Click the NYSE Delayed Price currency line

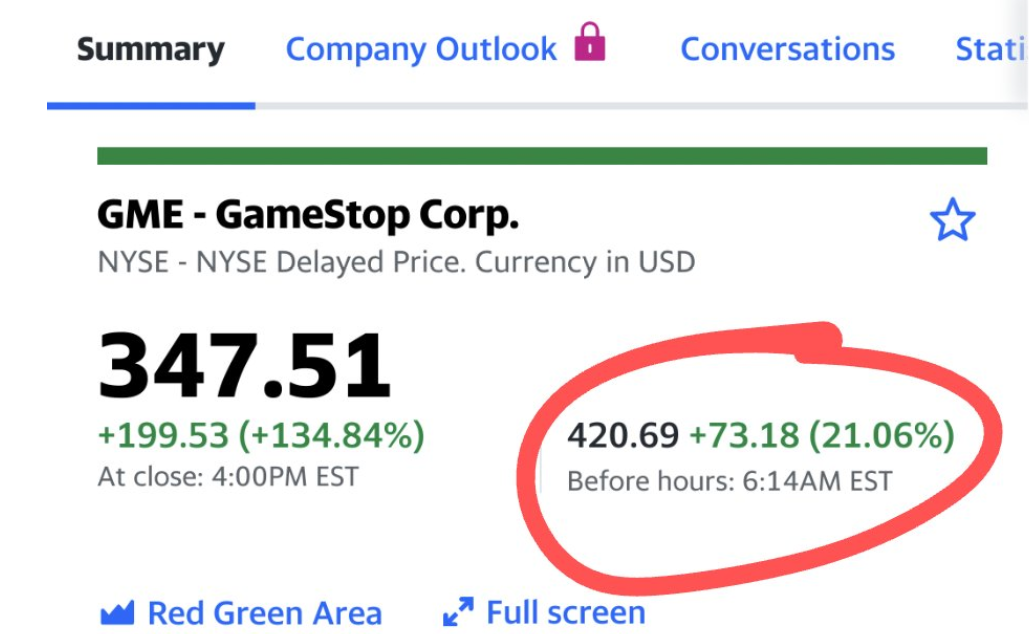pos(396,263)
